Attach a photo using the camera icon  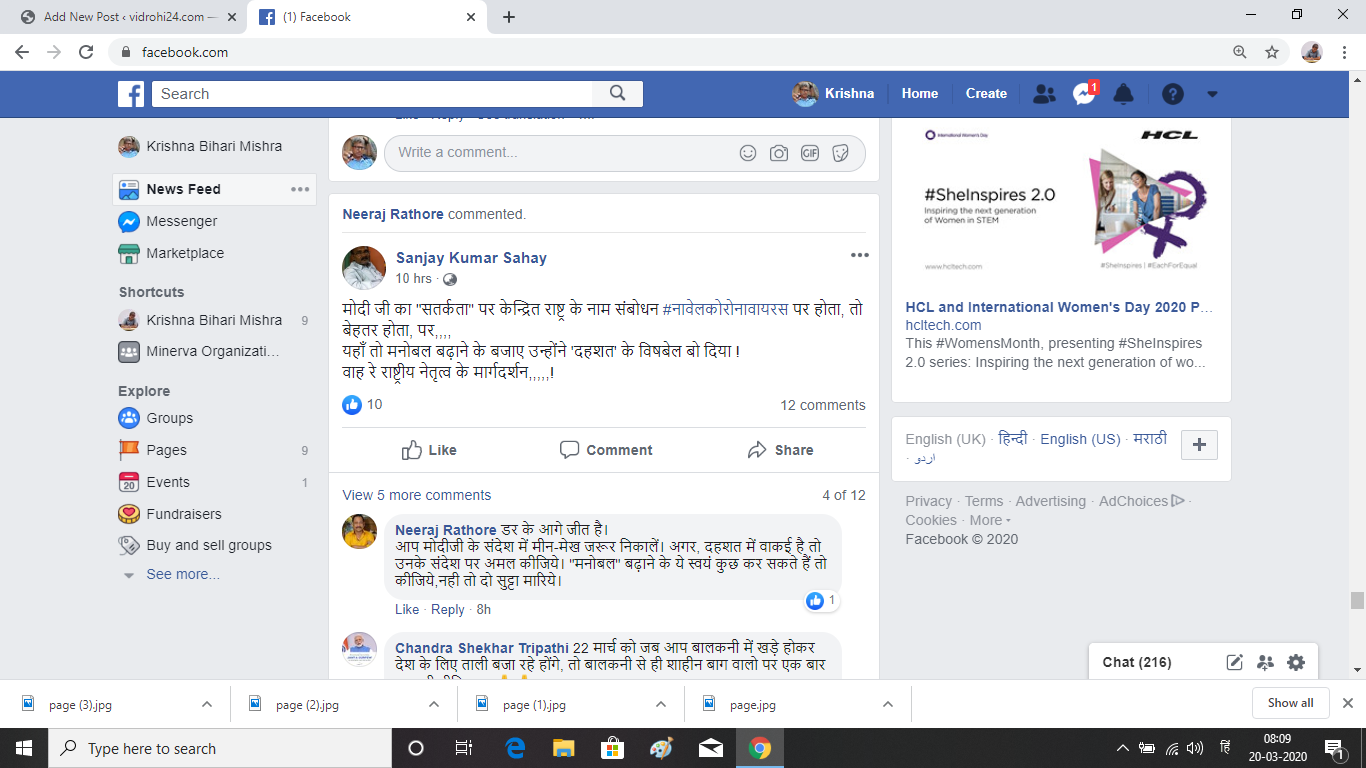pyautogui.click(x=779, y=153)
